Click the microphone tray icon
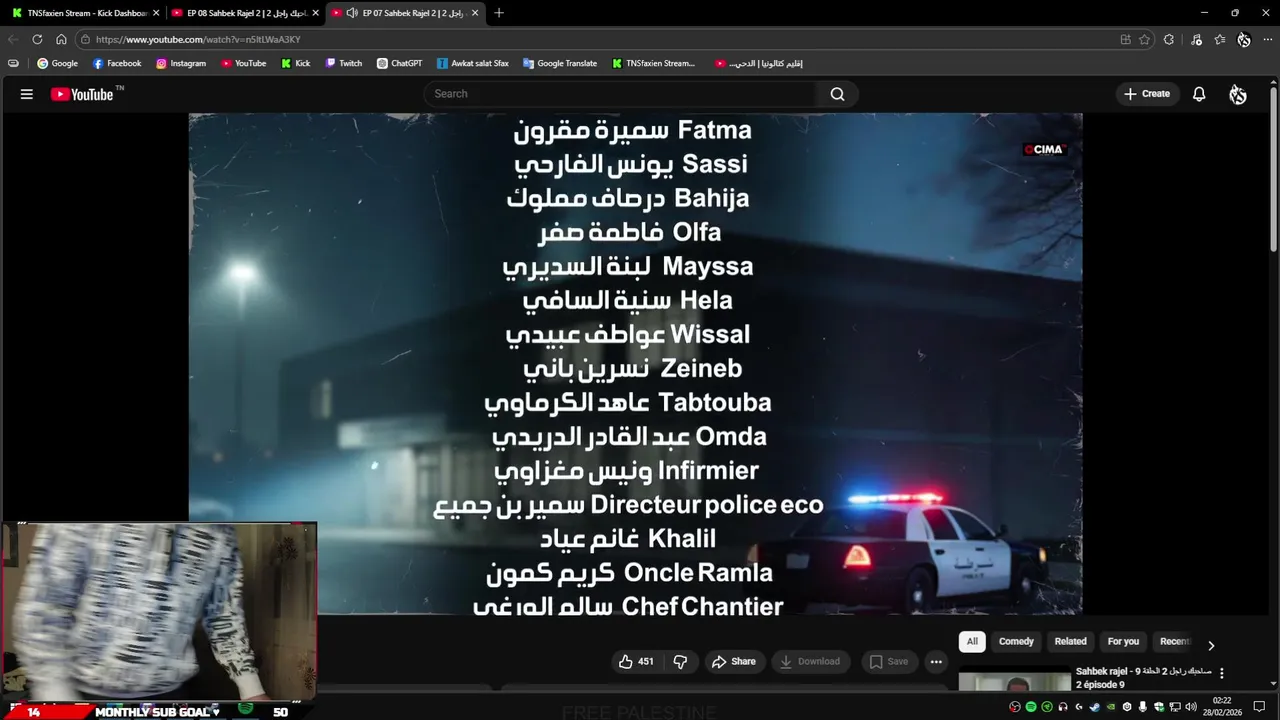Screen dimensions: 1280x720 1143,707
